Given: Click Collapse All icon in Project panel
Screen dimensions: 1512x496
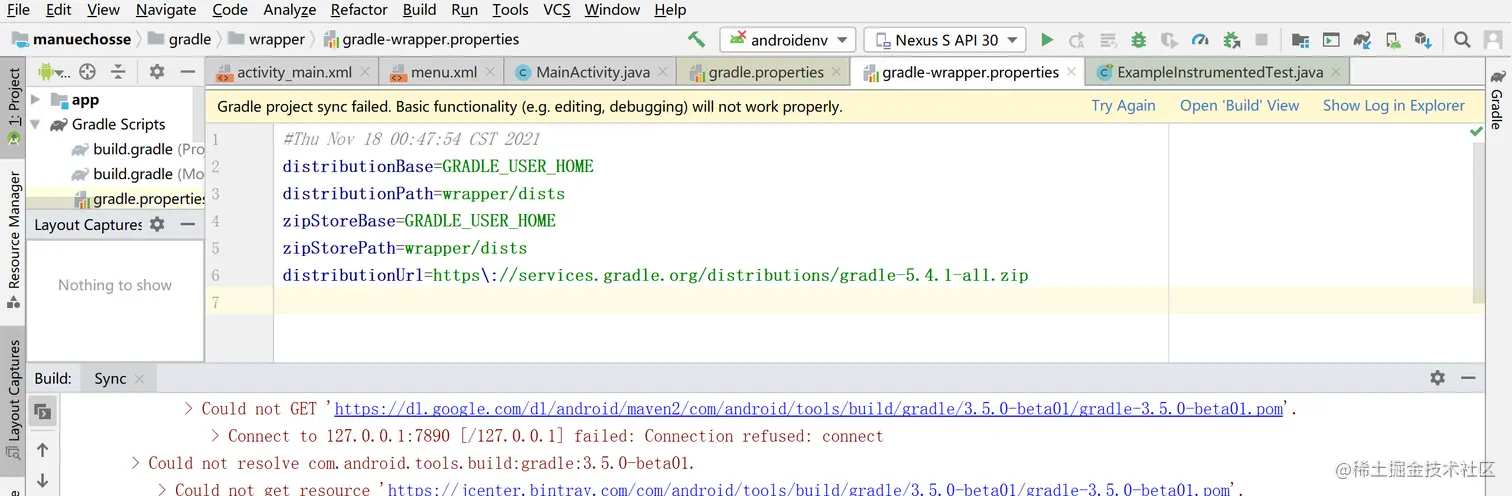Looking at the screenshot, I should click(x=118, y=72).
